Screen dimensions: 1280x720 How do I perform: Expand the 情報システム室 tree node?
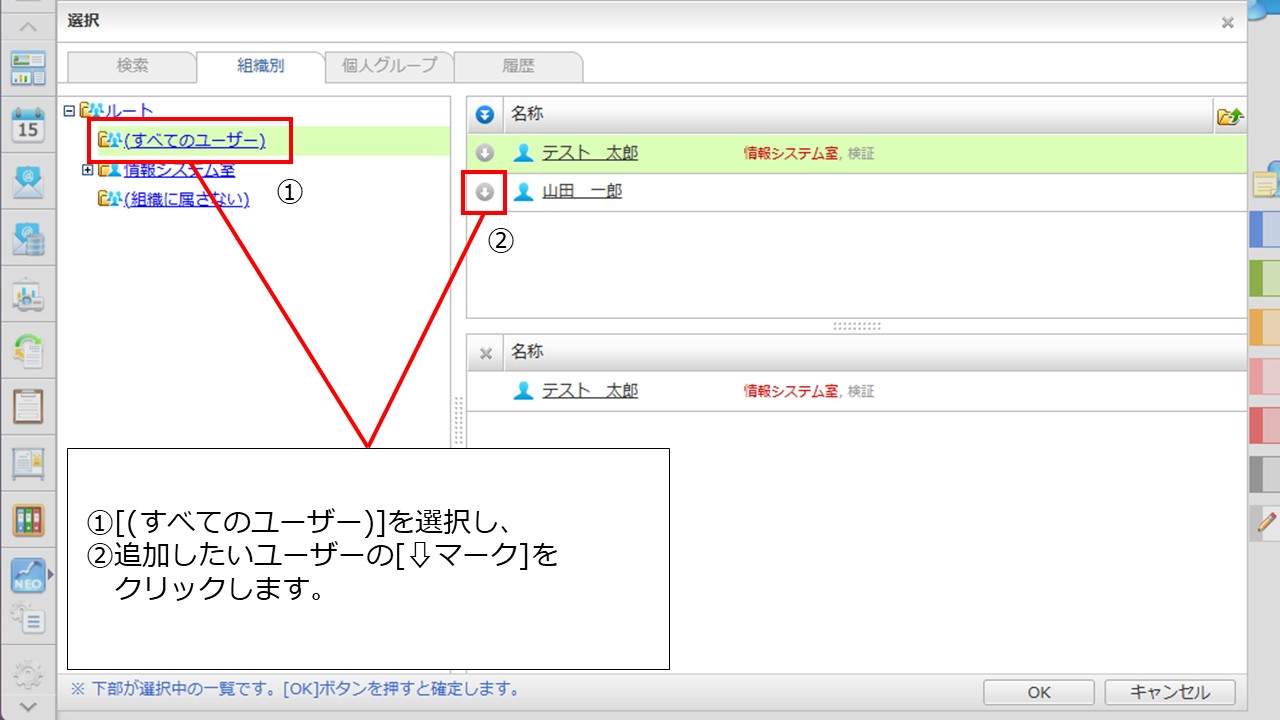click(87, 170)
